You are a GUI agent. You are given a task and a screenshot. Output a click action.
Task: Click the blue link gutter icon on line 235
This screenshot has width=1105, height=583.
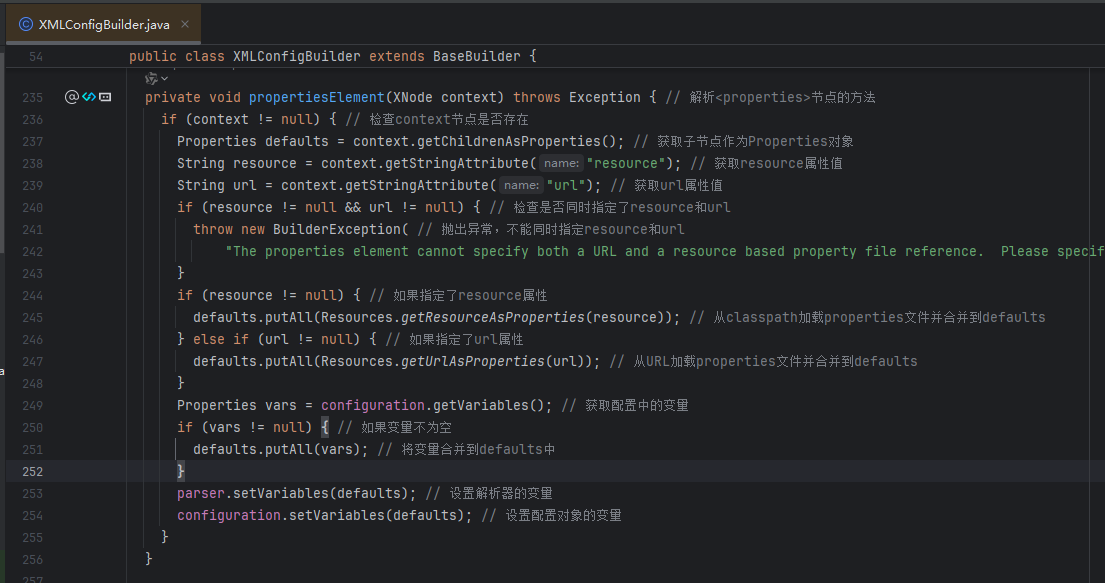88,97
